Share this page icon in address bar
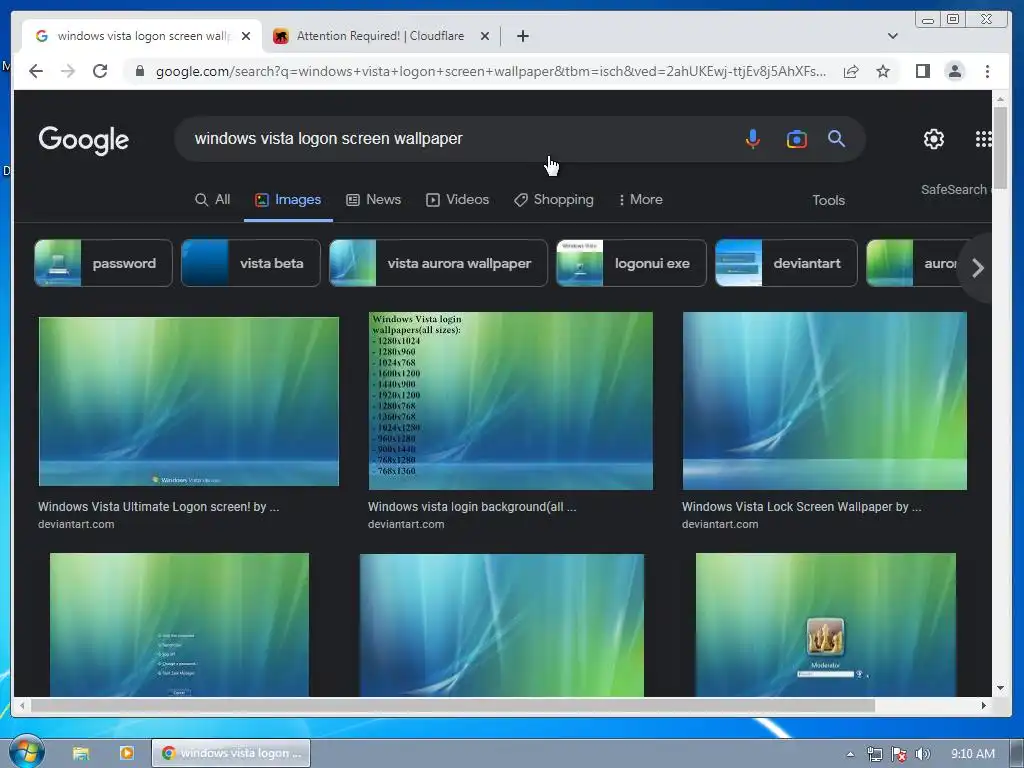1024x768 pixels. pos(851,71)
